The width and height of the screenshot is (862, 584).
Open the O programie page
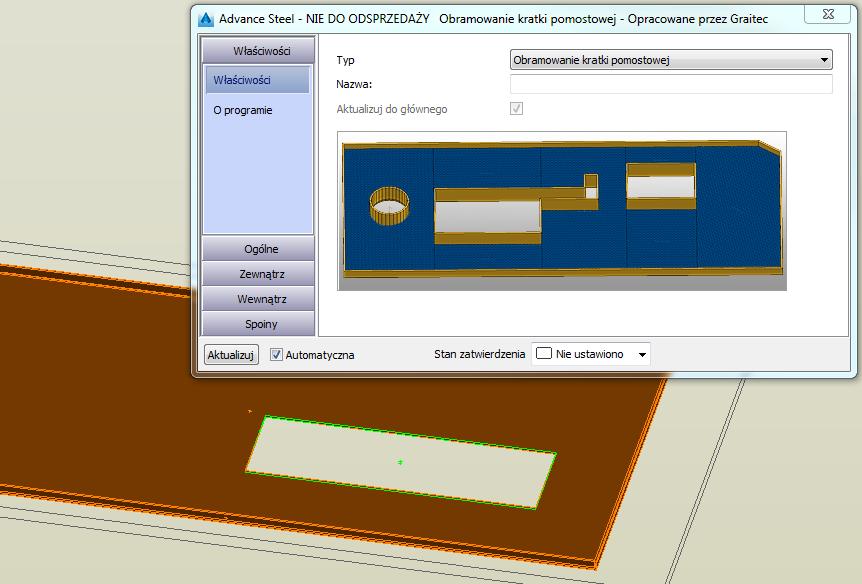point(242,110)
